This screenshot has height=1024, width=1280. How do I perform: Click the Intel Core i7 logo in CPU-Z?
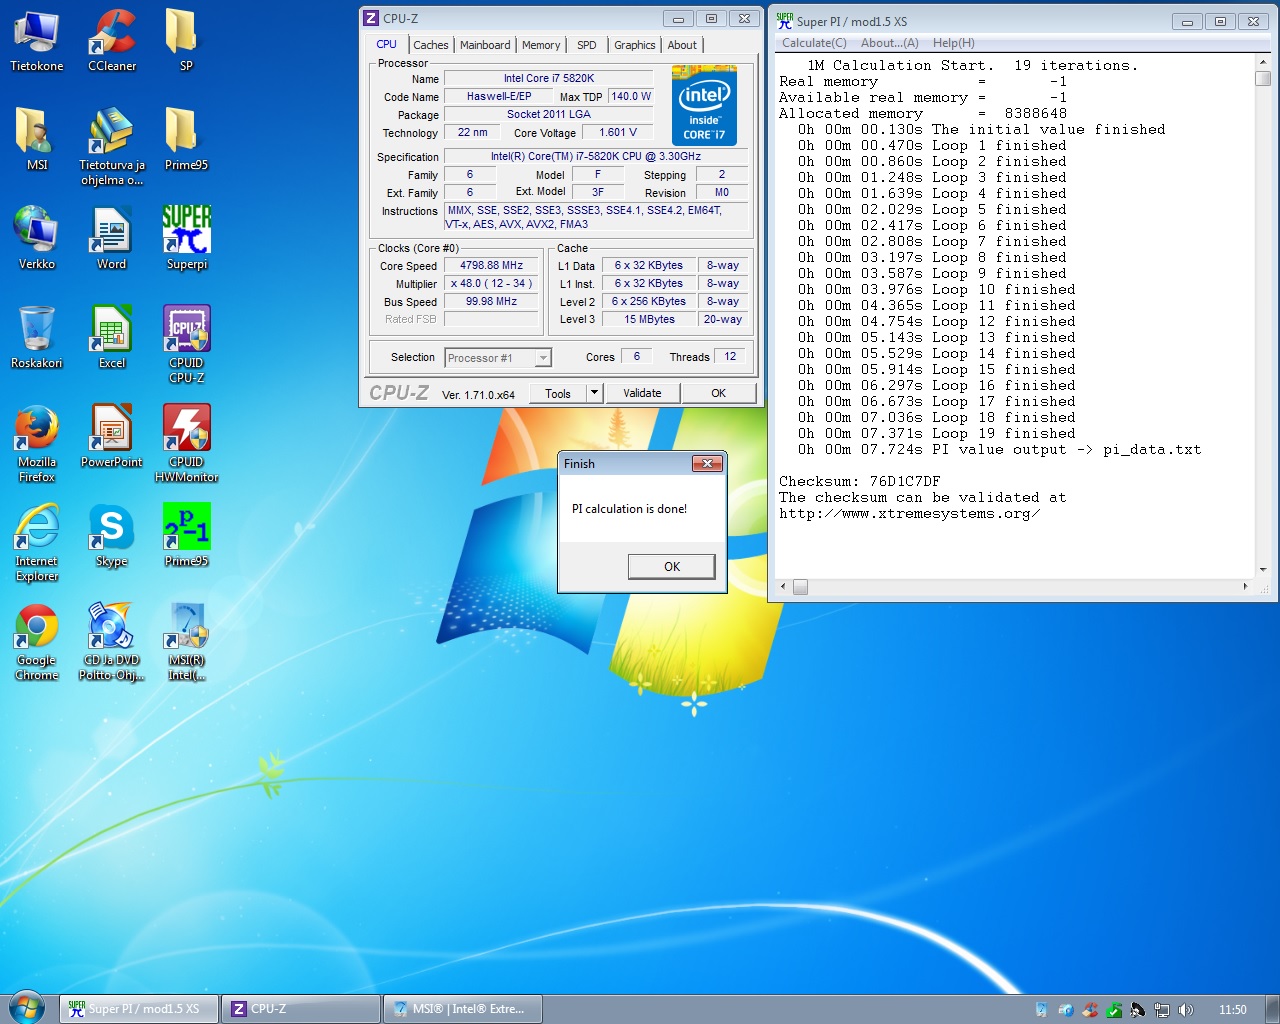tap(704, 106)
